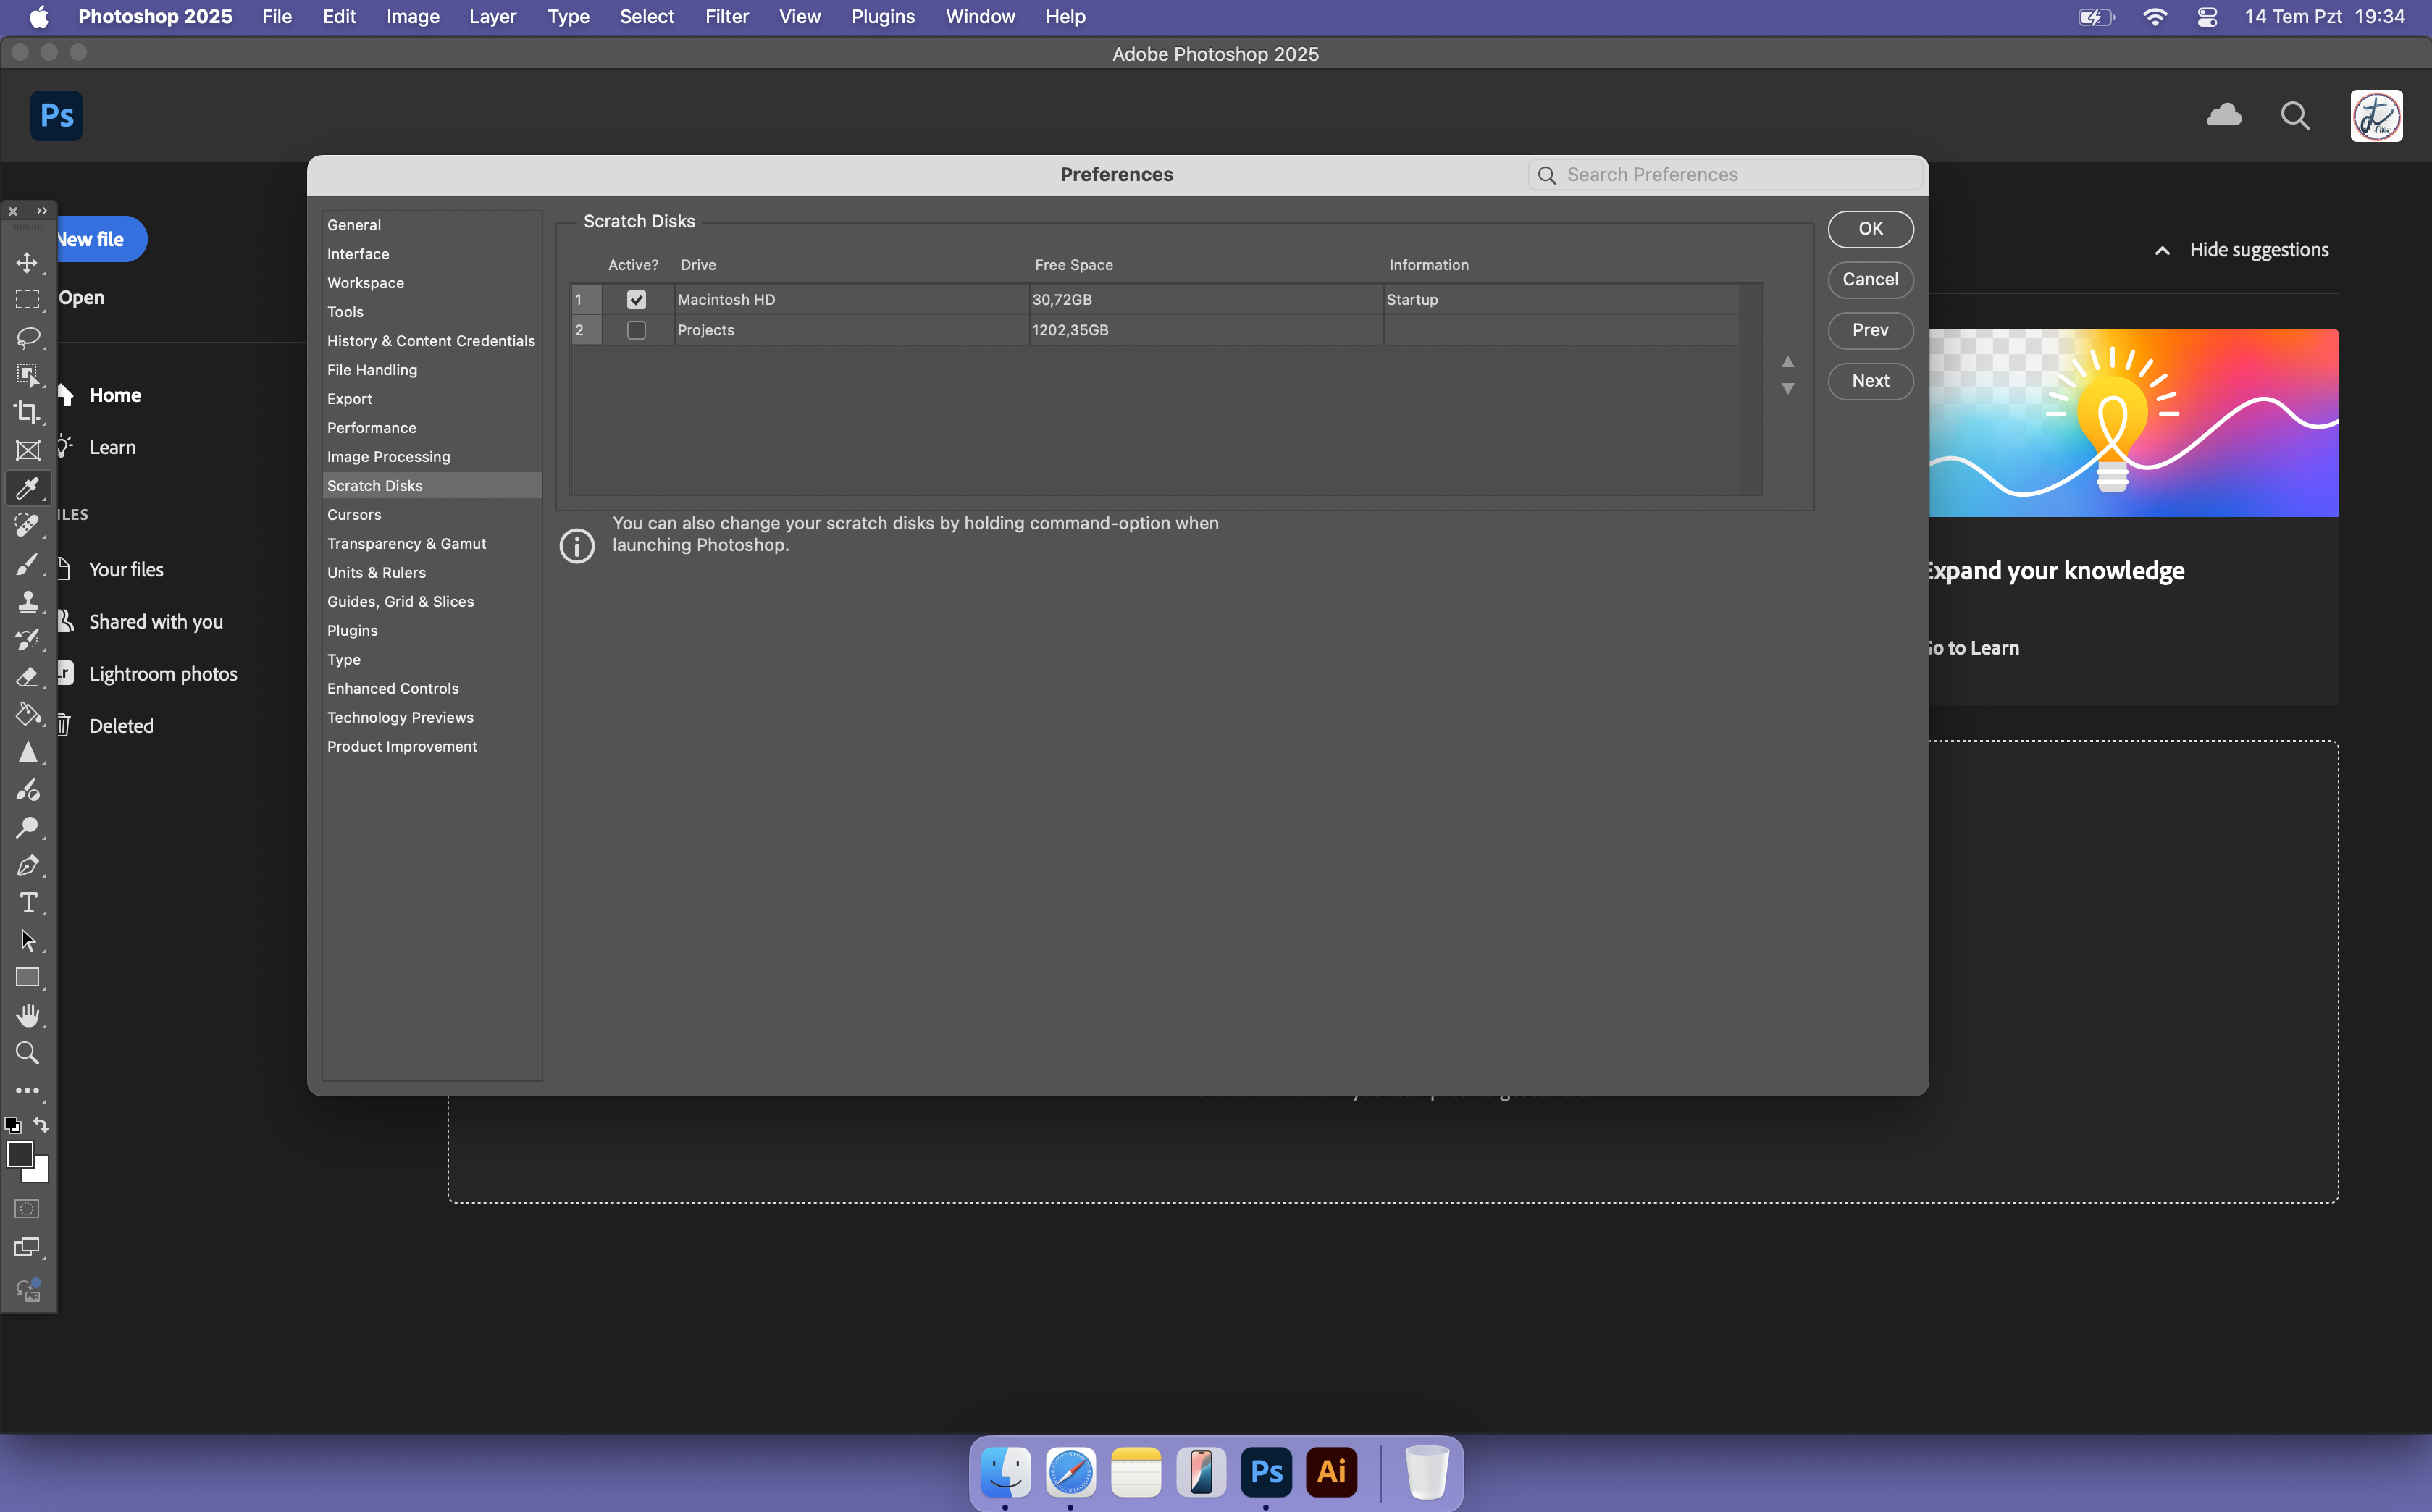Open the Cloud documents icon
Screen dimensions: 2432x1512
pos(2223,115)
